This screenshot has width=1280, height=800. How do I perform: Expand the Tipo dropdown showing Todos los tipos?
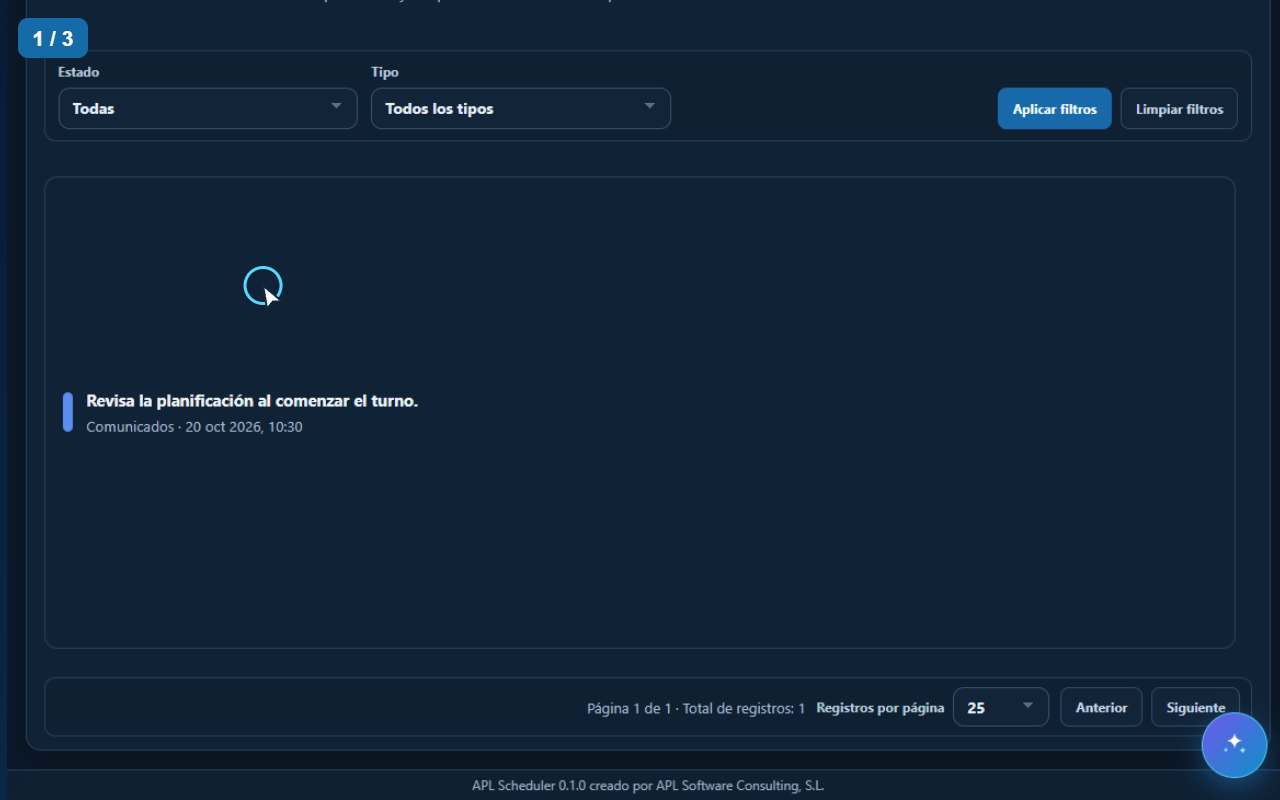pos(521,108)
